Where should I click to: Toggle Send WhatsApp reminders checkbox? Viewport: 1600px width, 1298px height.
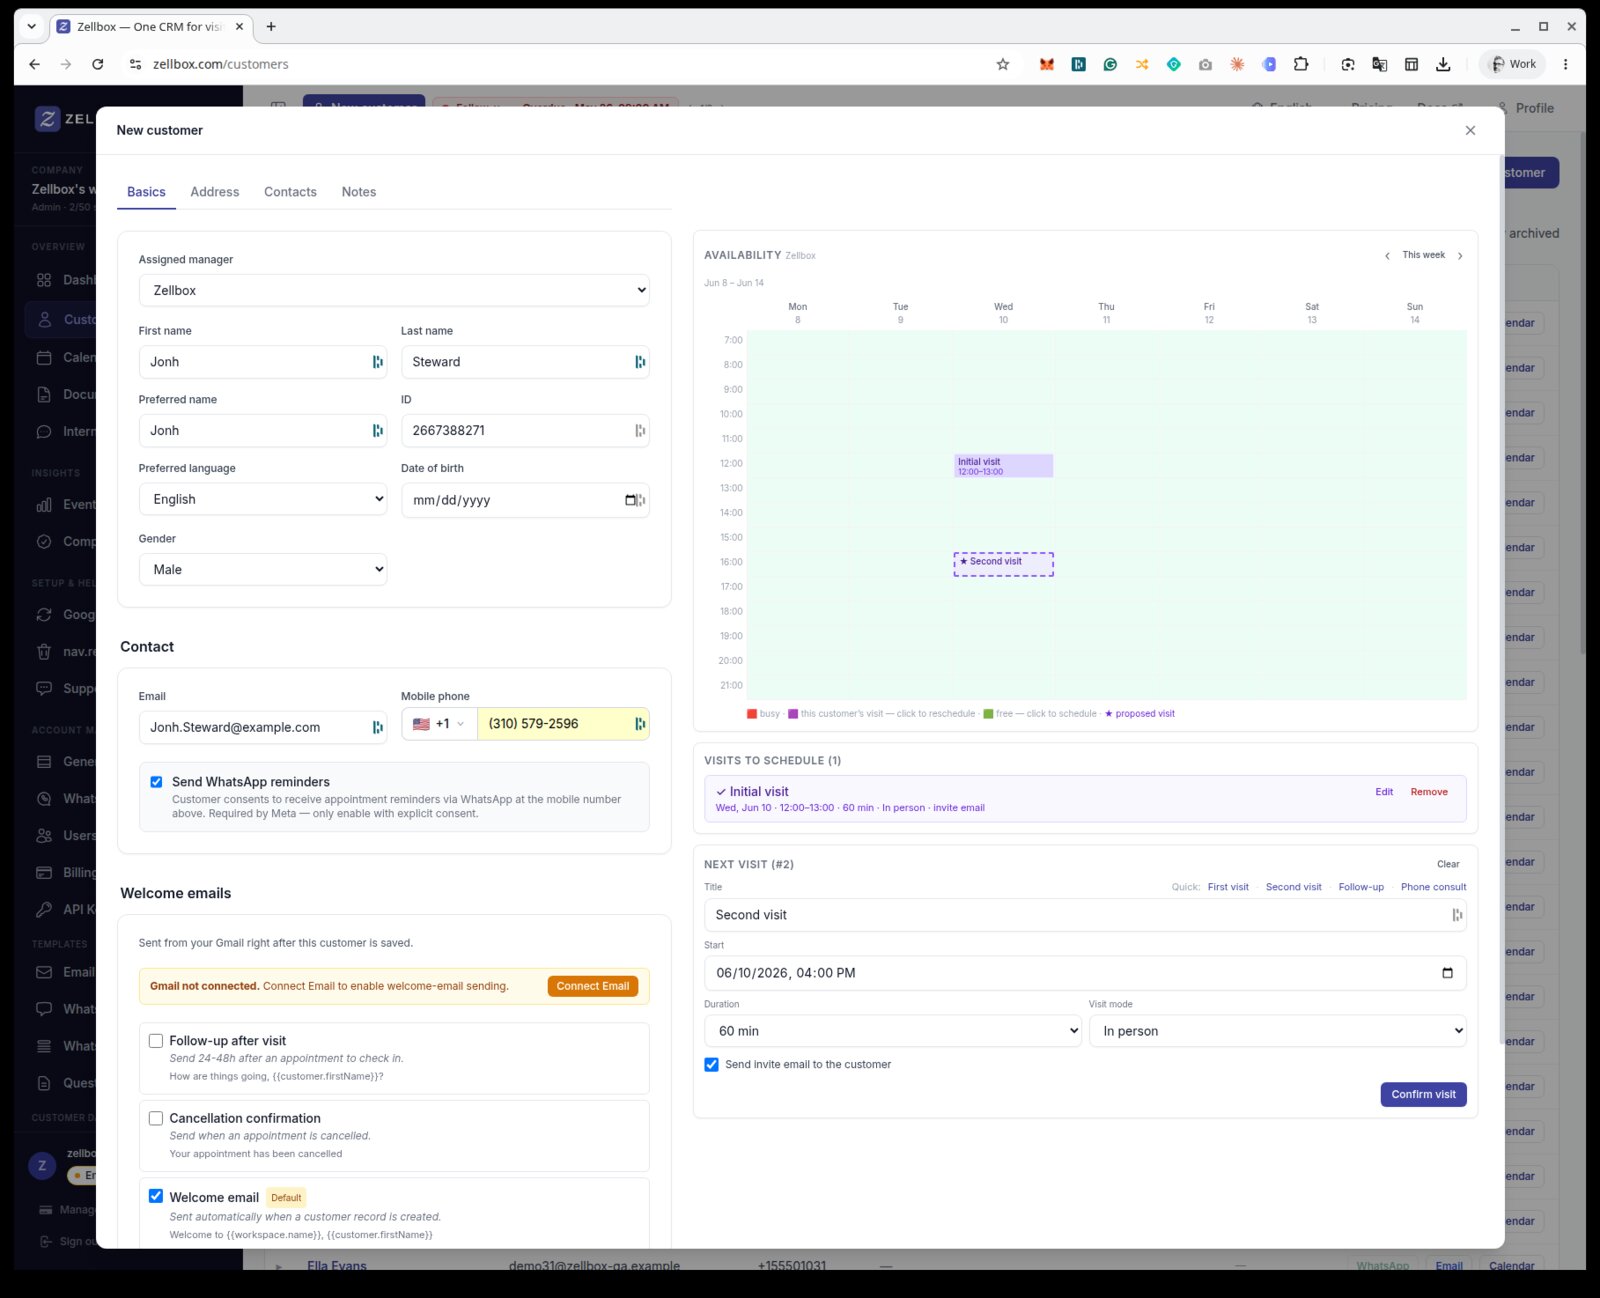pos(156,782)
